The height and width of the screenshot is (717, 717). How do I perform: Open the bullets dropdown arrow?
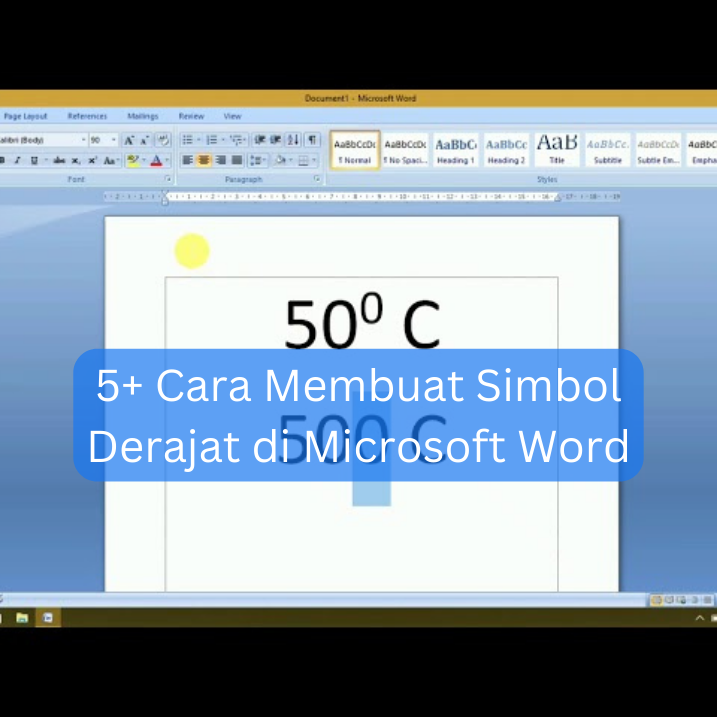pos(198,140)
